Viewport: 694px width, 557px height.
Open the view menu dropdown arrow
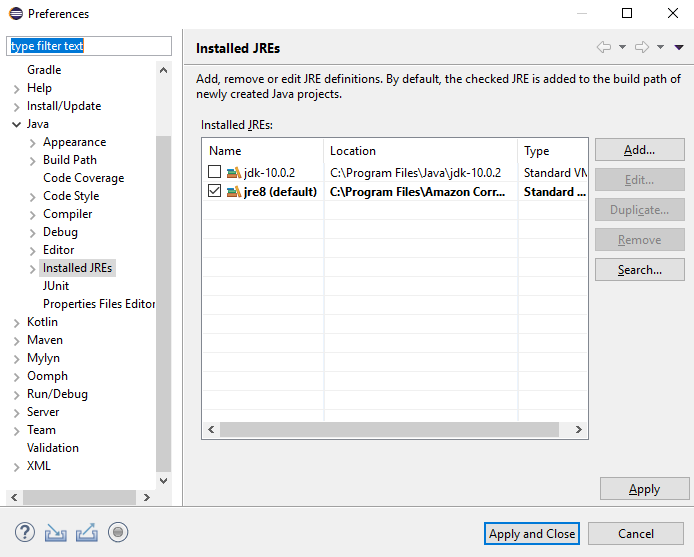point(679,47)
